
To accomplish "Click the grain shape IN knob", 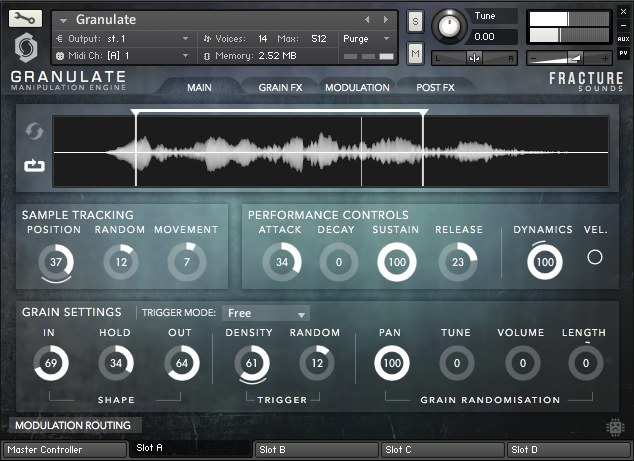I will 51,363.
